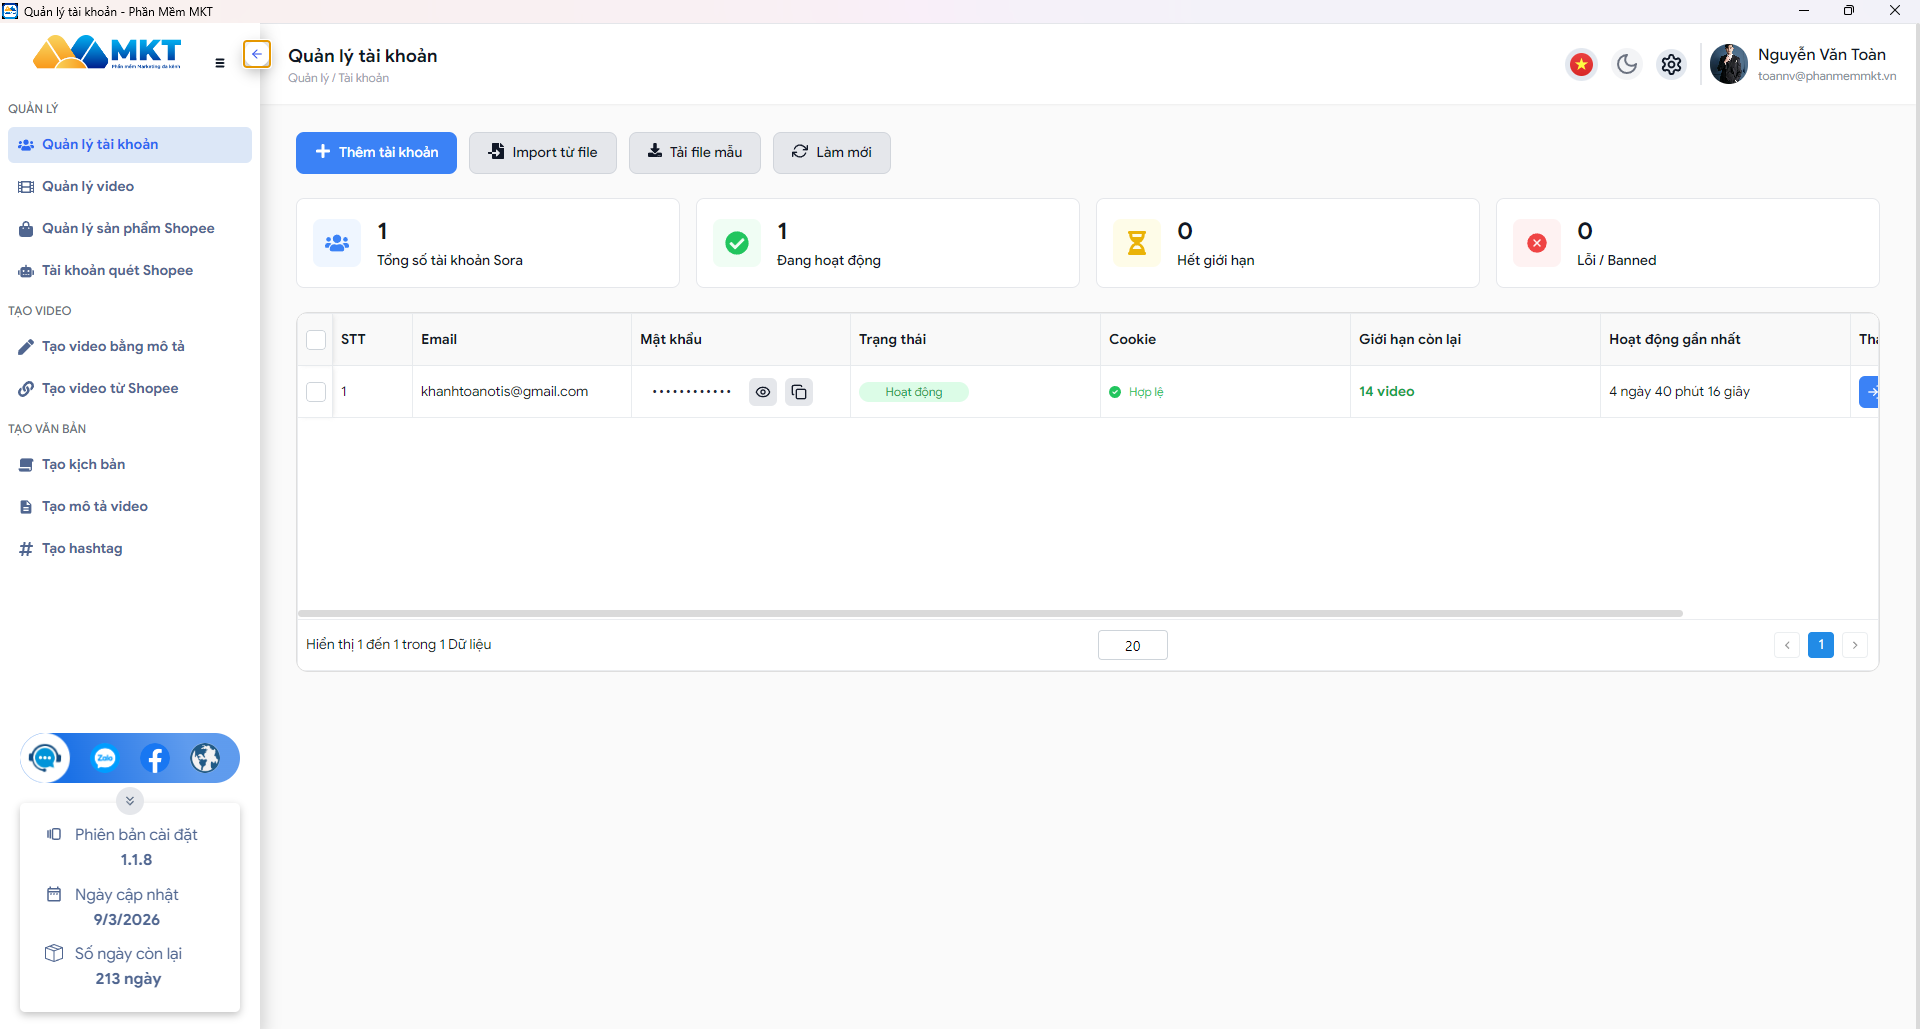This screenshot has width=1920, height=1029.
Task: Open the website globe icon
Action: tap(205, 759)
